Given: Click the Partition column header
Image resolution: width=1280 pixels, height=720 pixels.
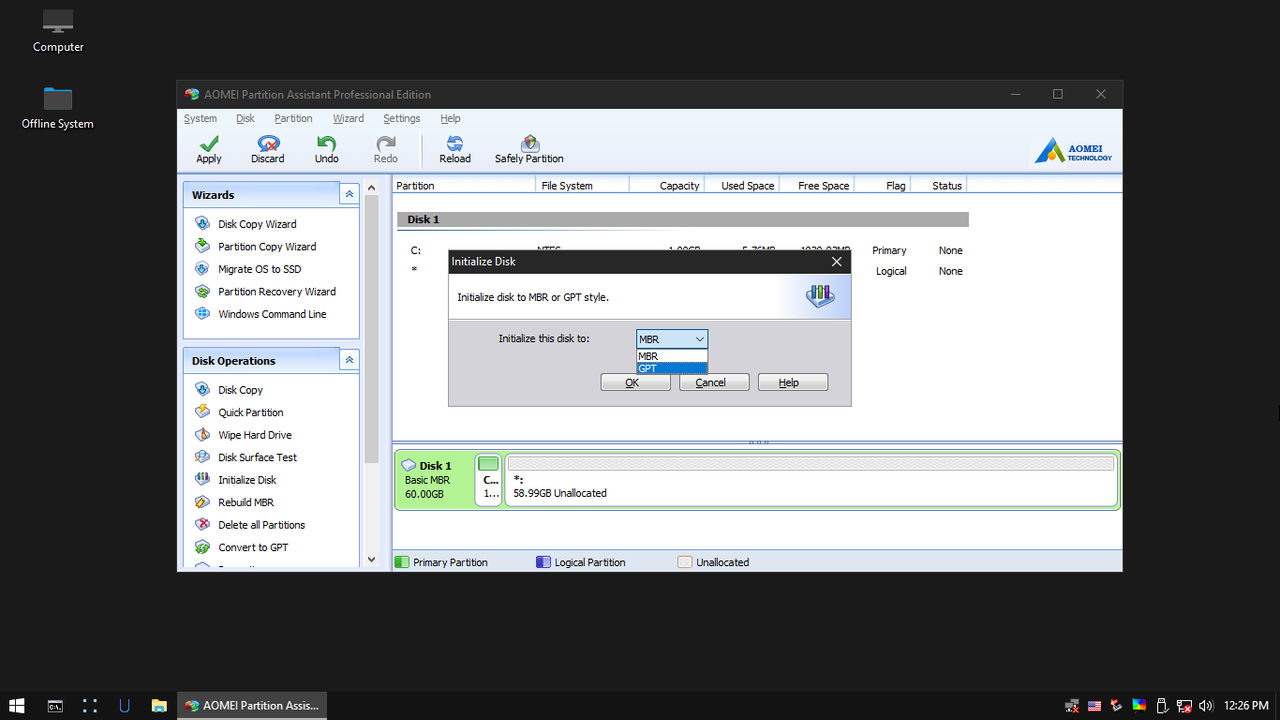Looking at the screenshot, I should click(x=463, y=185).
